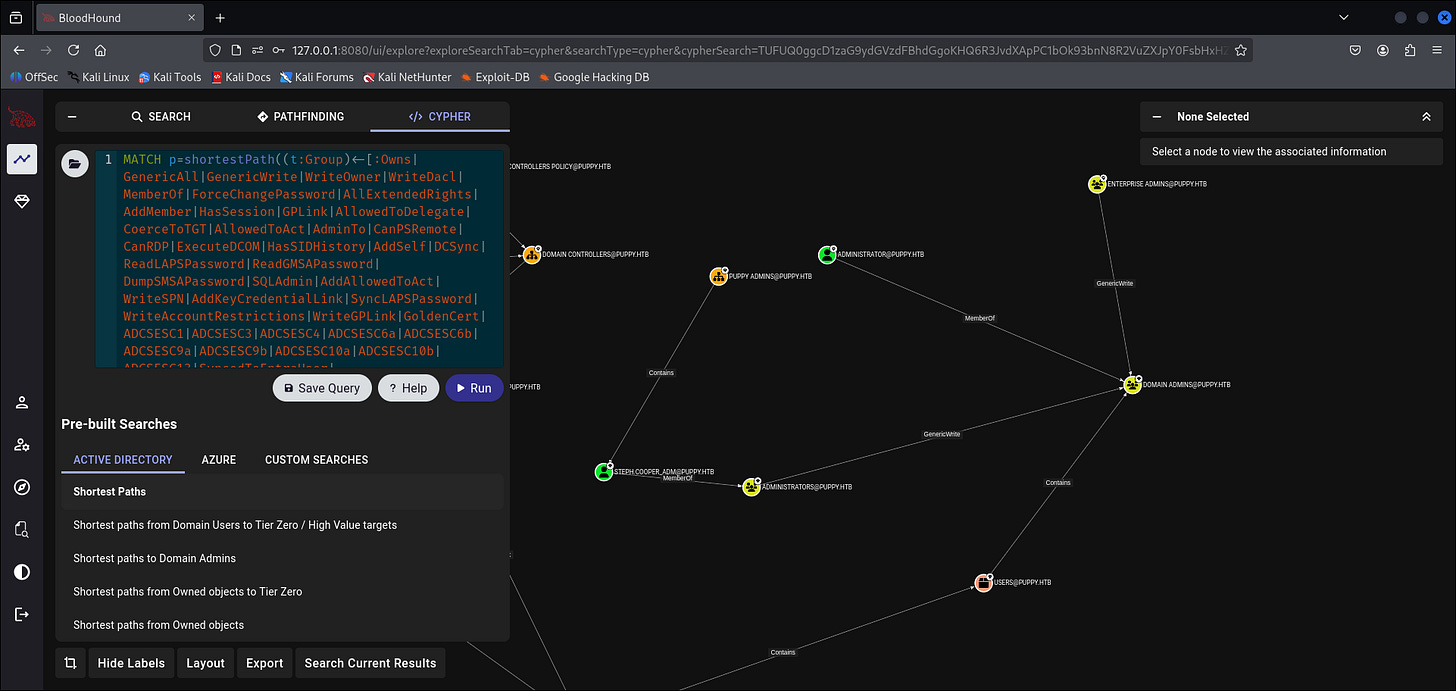Open the Explore graph view in sidebar

22,159
